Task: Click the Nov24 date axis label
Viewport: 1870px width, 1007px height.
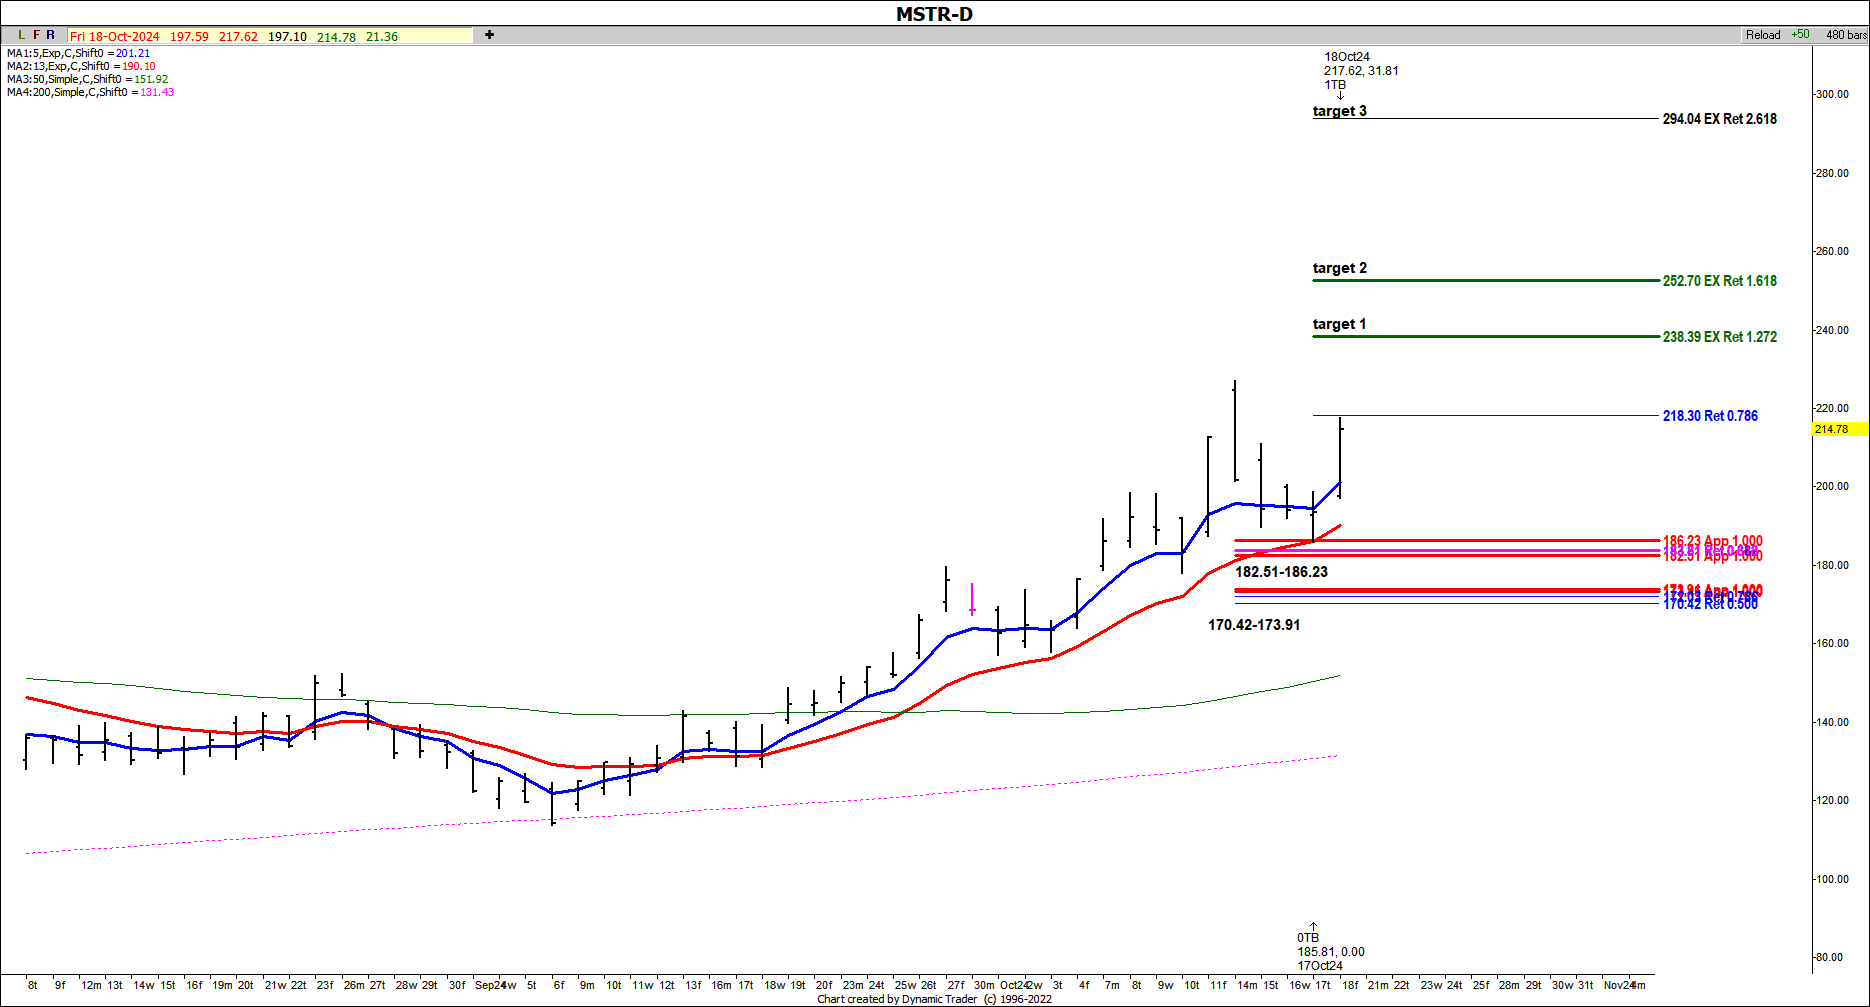Action: coord(1620,985)
